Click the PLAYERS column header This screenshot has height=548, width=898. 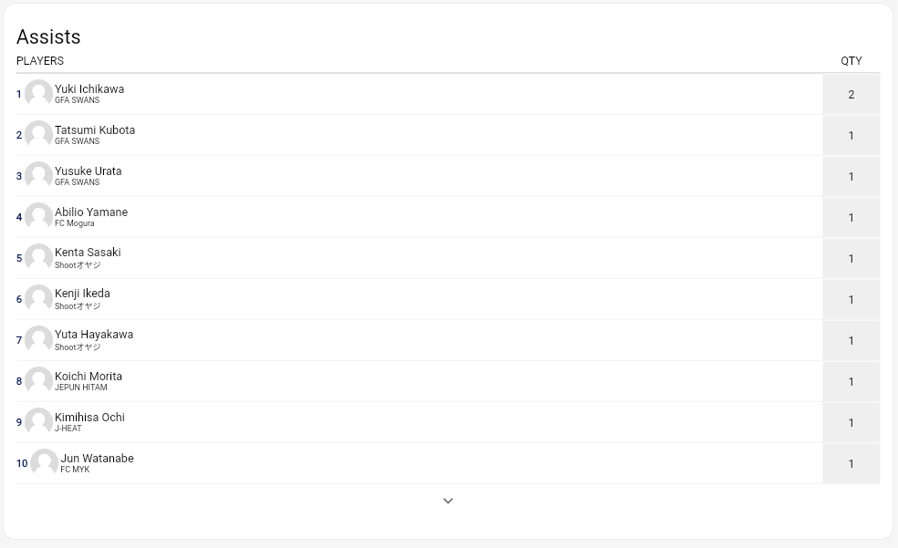coord(40,61)
